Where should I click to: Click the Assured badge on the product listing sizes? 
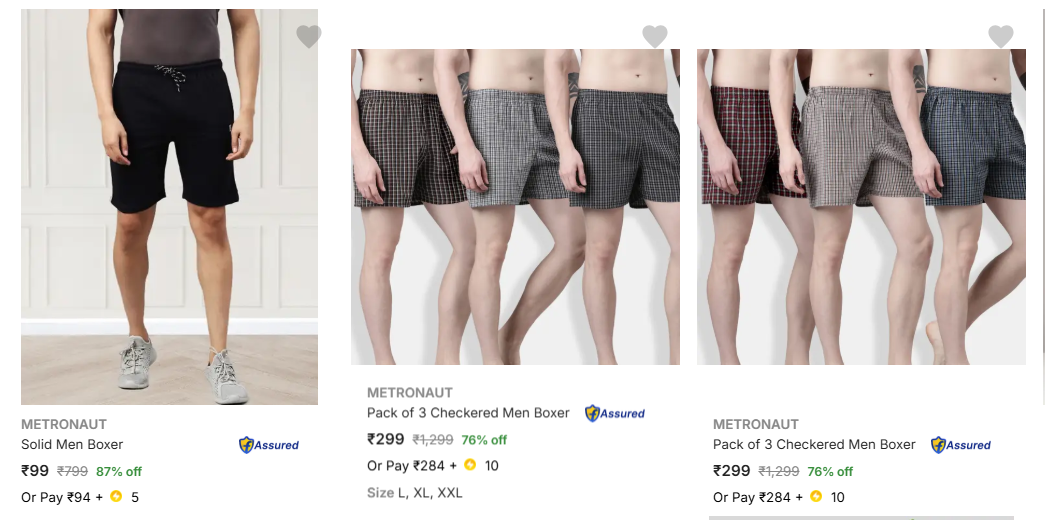click(615, 413)
